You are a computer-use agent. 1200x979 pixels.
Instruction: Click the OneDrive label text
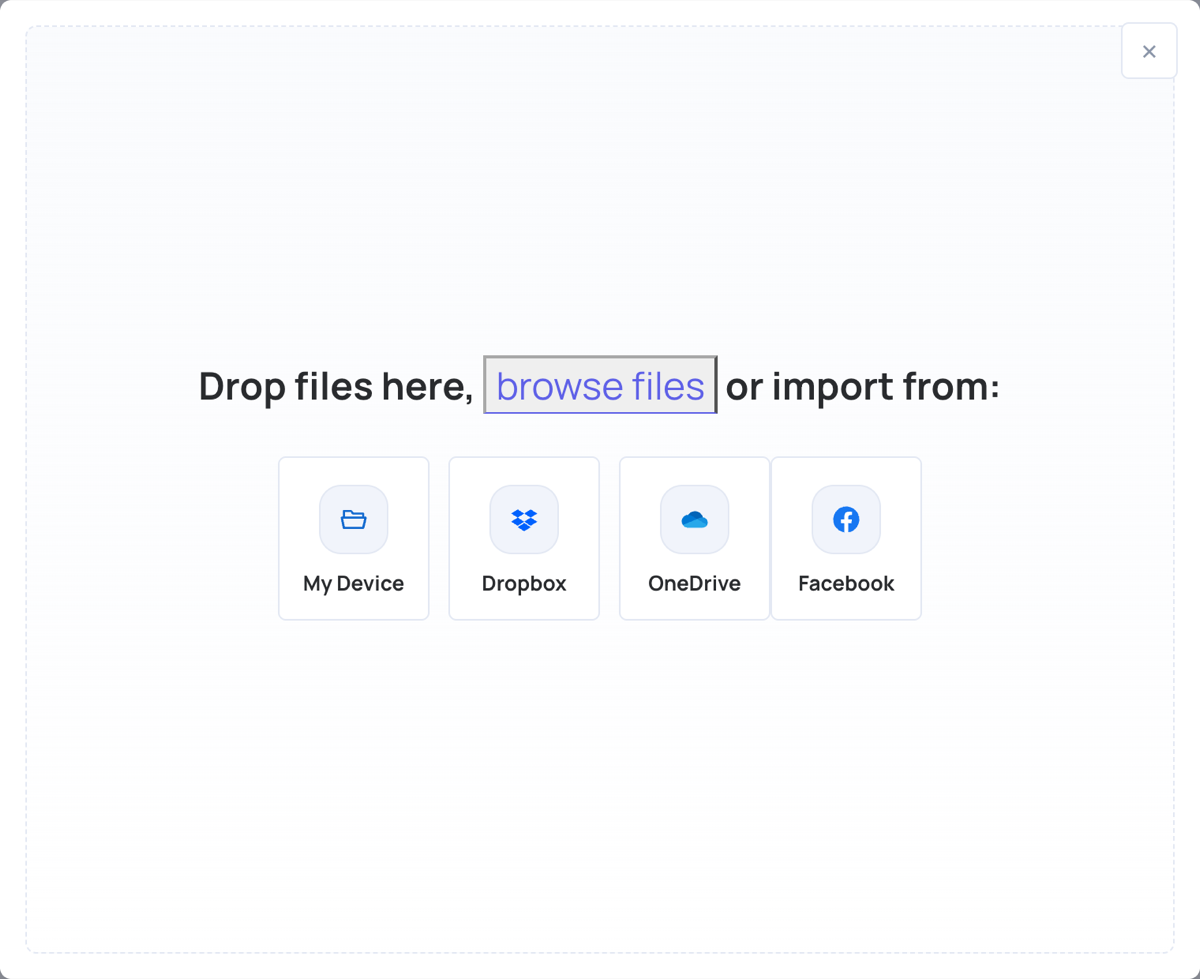point(695,583)
